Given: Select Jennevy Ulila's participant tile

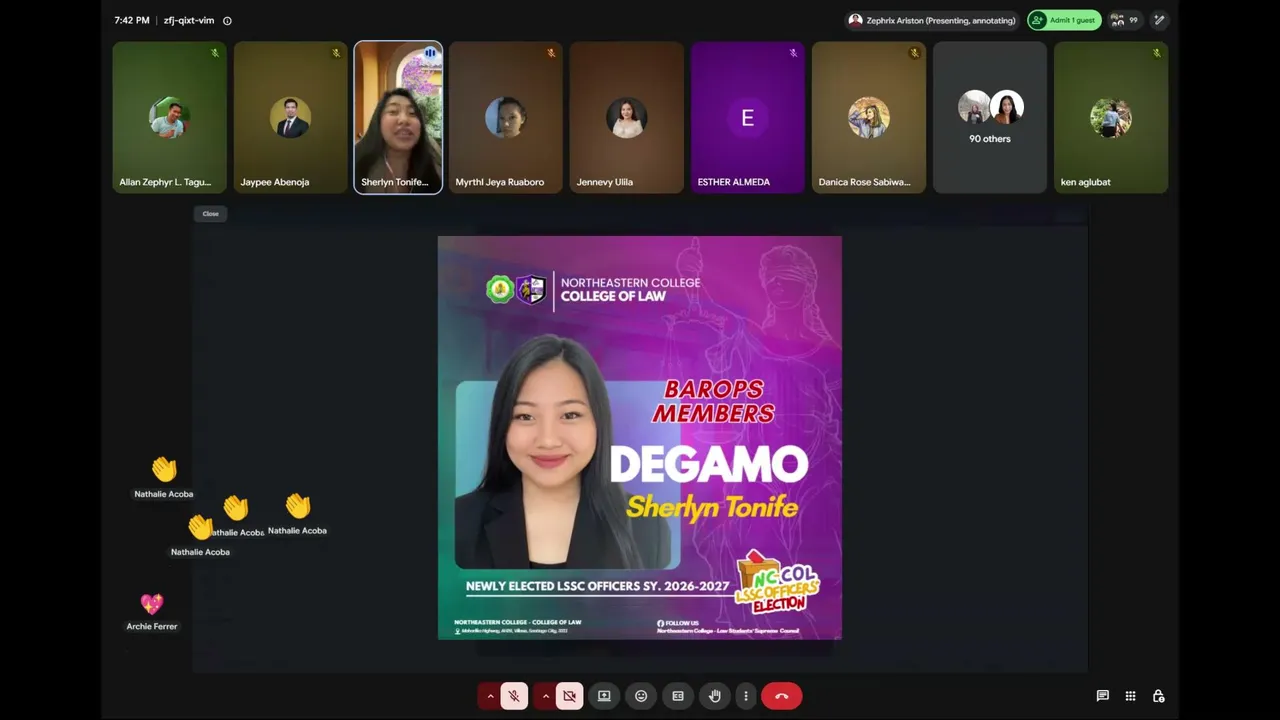Looking at the screenshot, I should pos(626,117).
